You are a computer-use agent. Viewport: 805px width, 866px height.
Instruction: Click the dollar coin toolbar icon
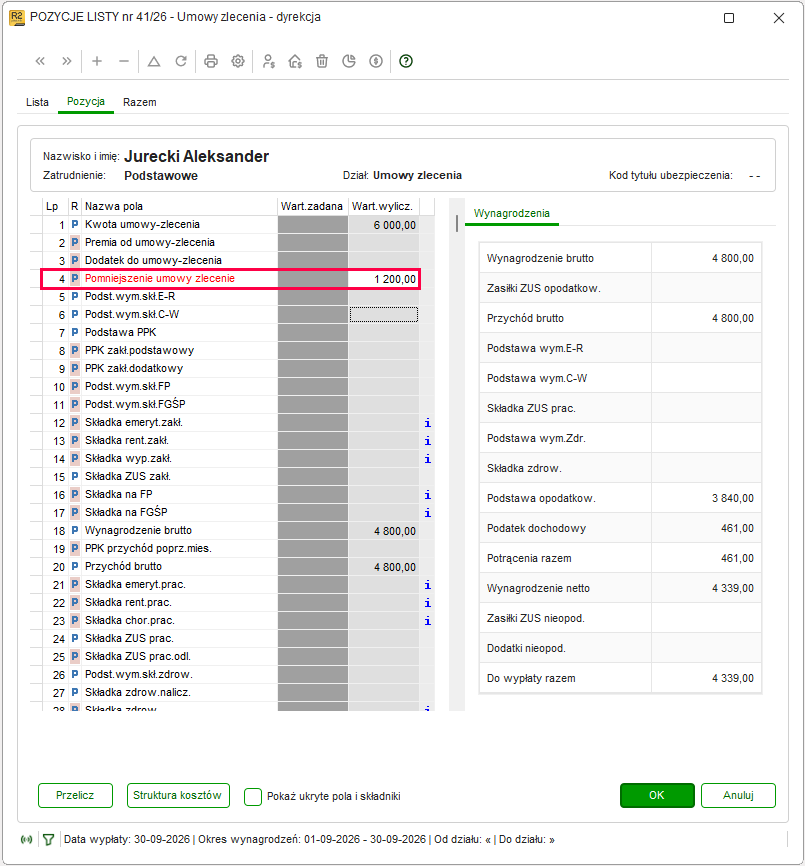coord(376,61)
